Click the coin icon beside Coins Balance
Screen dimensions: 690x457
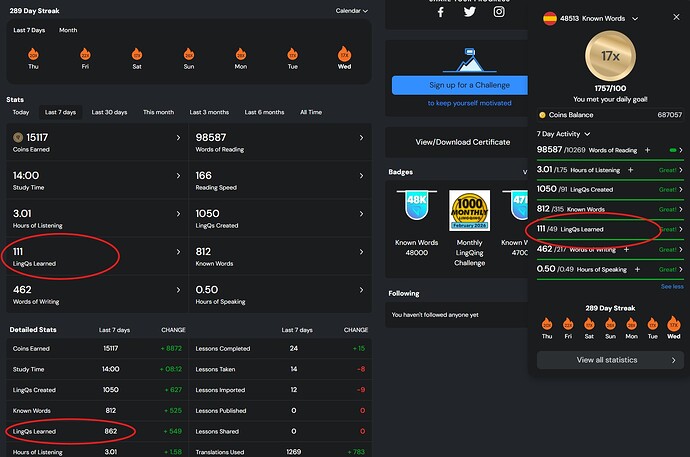[542, 115]
